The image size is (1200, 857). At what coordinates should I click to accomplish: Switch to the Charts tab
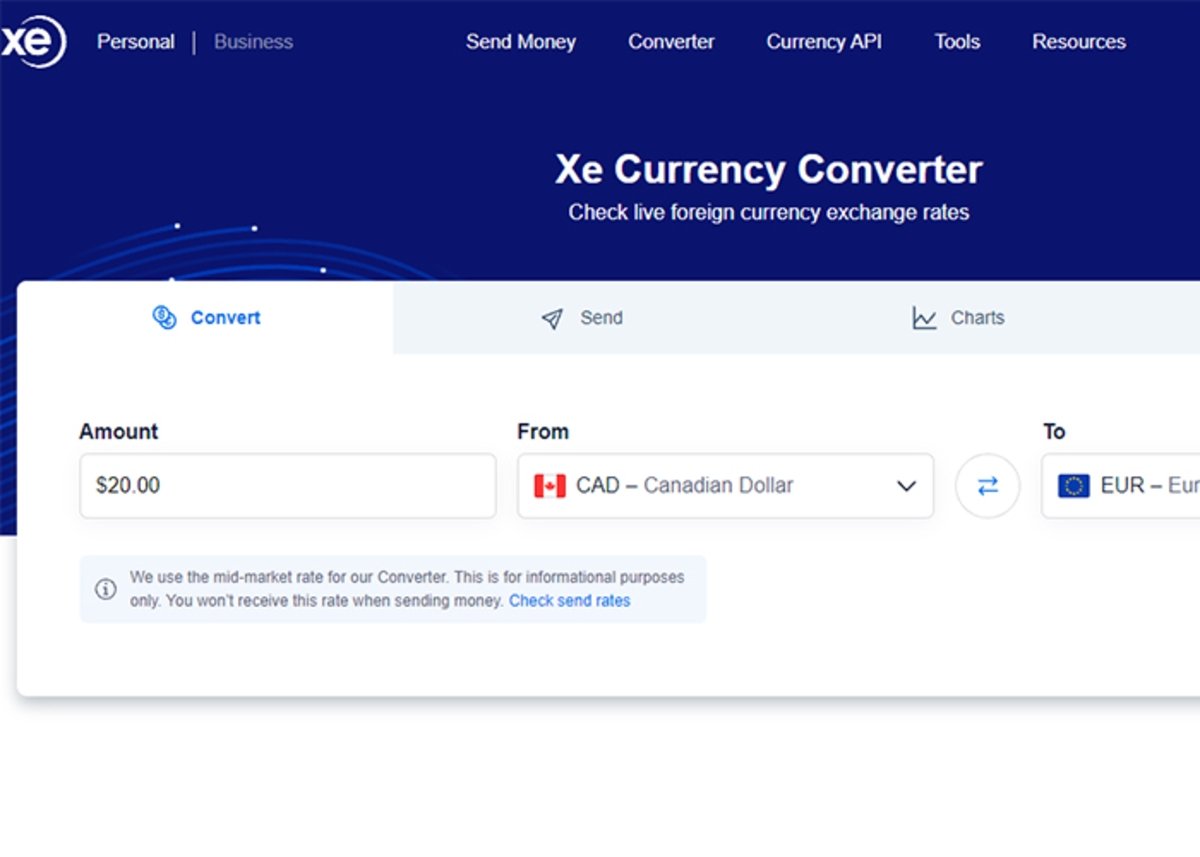click(x=958, y=318)
